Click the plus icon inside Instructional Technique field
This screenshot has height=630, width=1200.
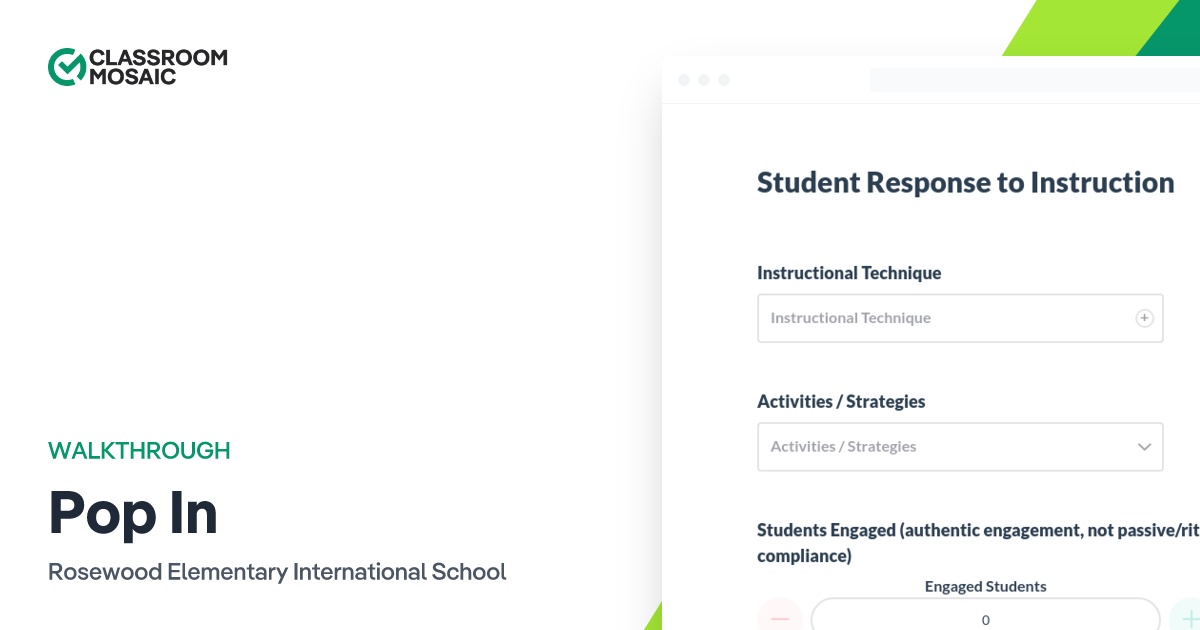(x=1144, y=318)
